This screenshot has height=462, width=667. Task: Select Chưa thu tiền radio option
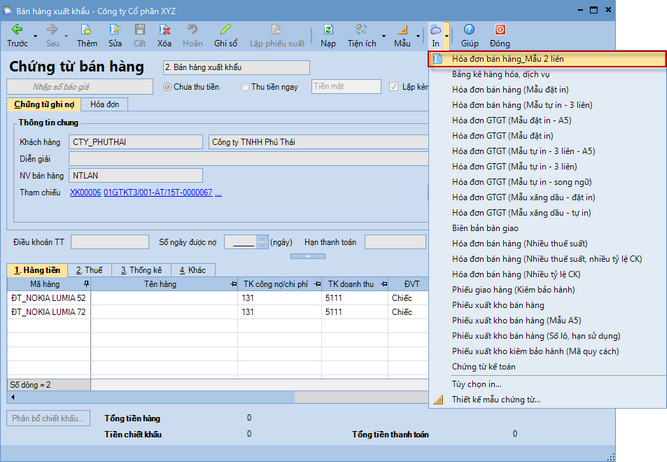point(167,87)
